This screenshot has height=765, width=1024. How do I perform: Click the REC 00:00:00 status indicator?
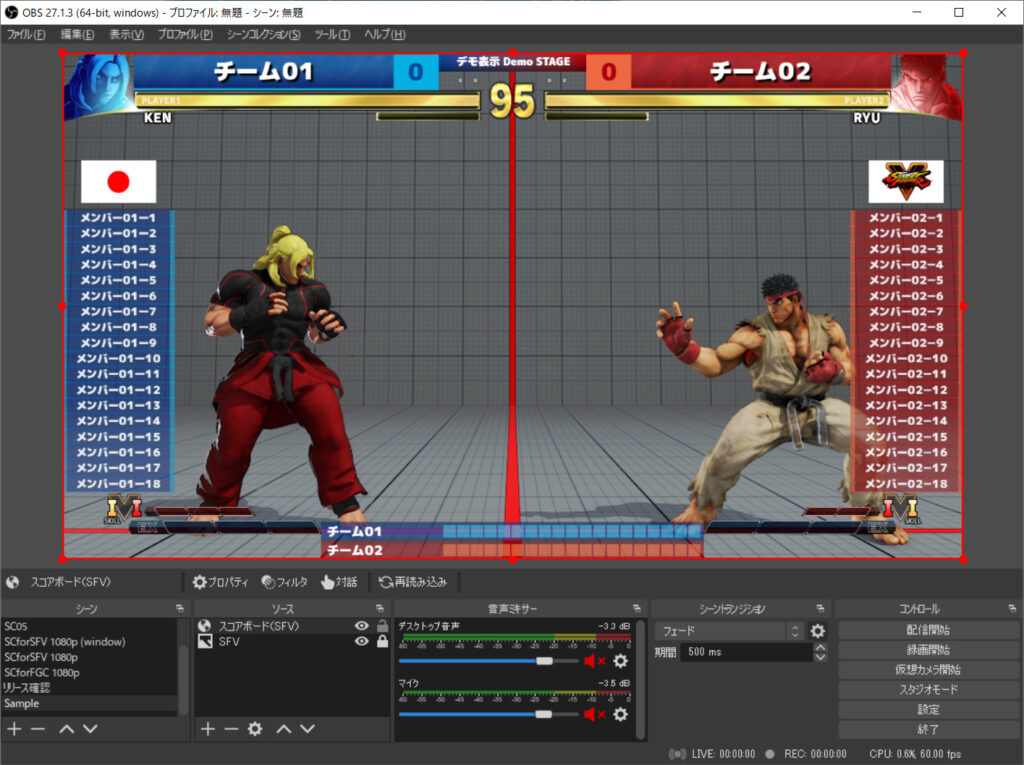tap(806, 754)
